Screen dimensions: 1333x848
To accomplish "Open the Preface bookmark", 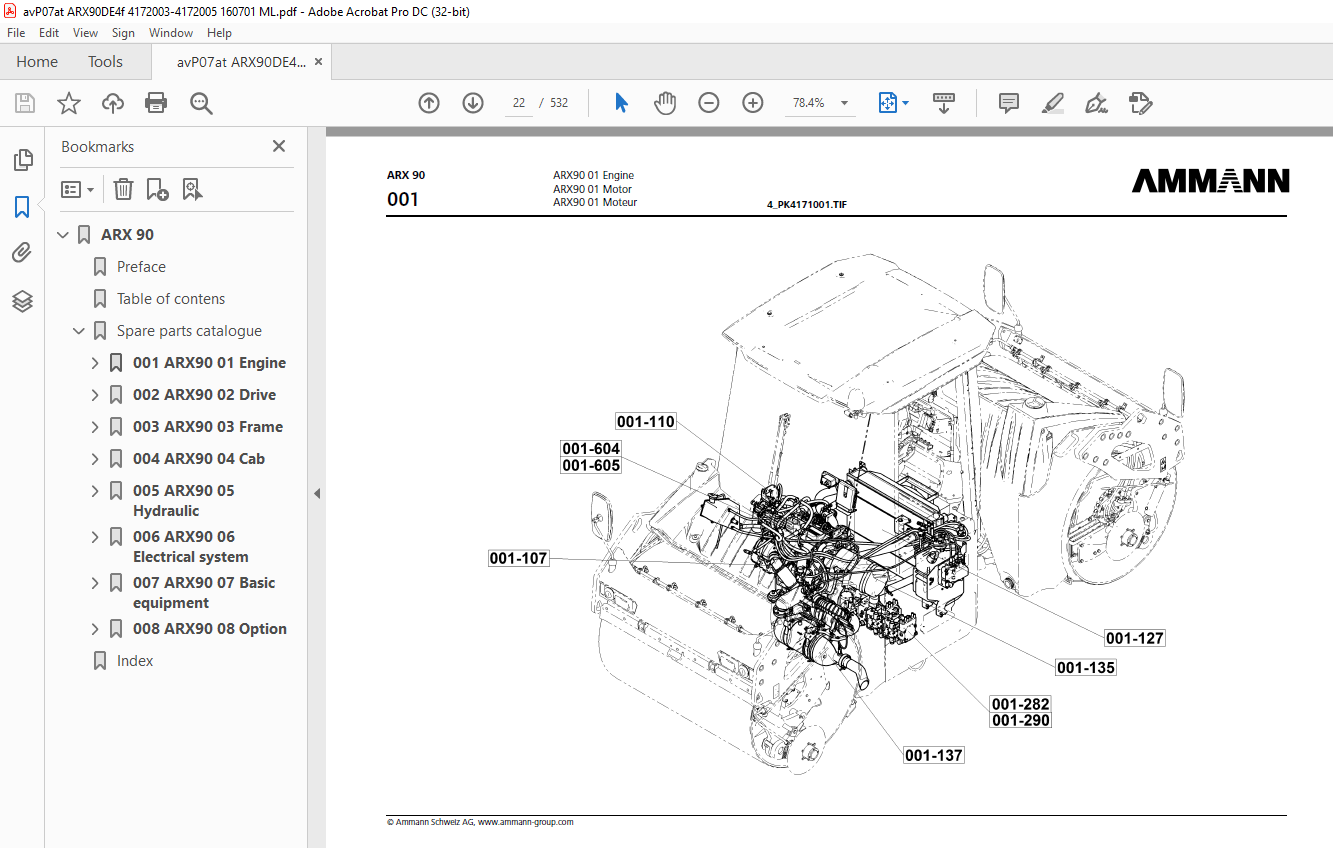I will tap(141, 267).
